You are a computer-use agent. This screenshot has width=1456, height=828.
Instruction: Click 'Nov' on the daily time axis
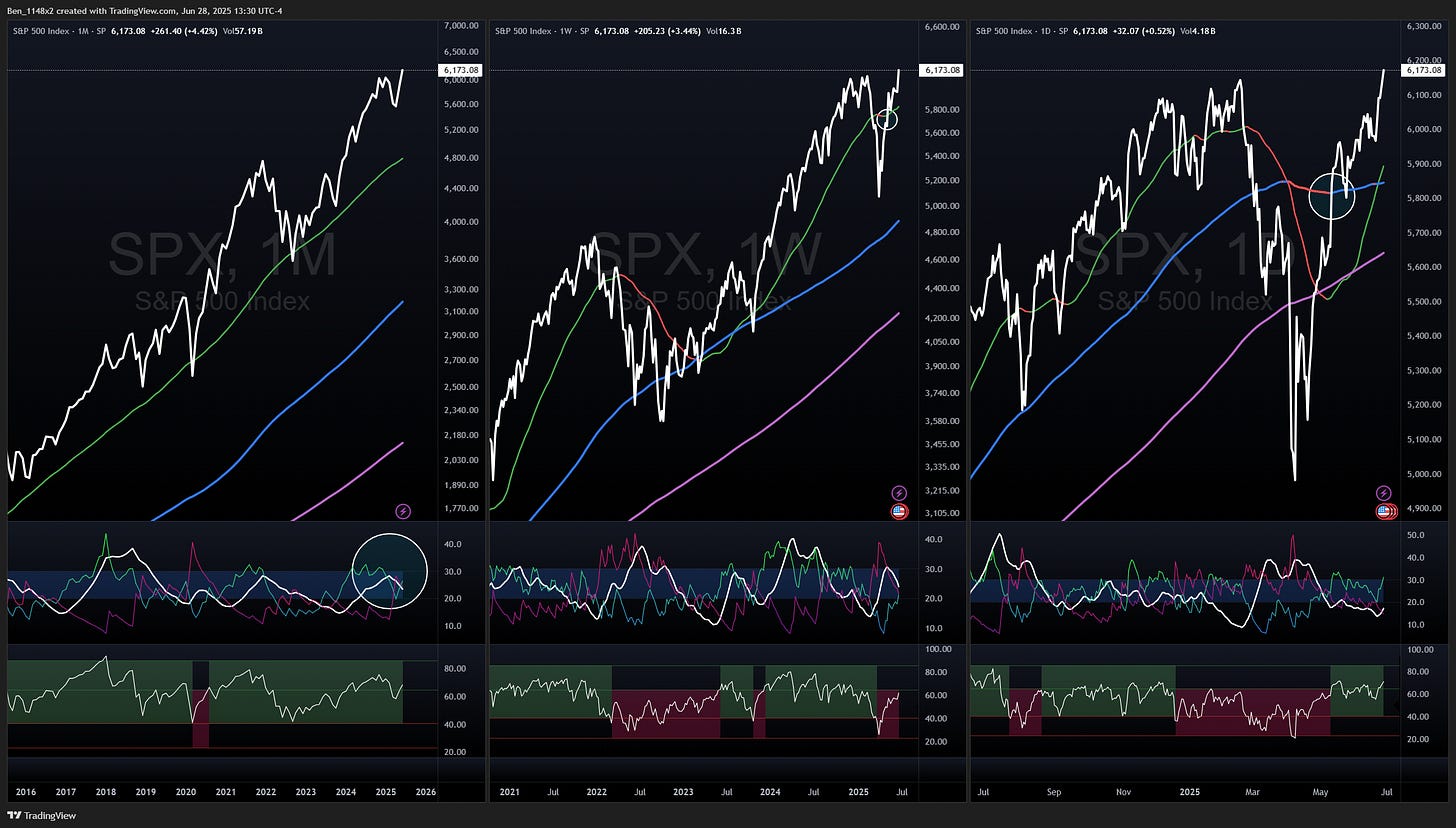(x=1124, y=792)
